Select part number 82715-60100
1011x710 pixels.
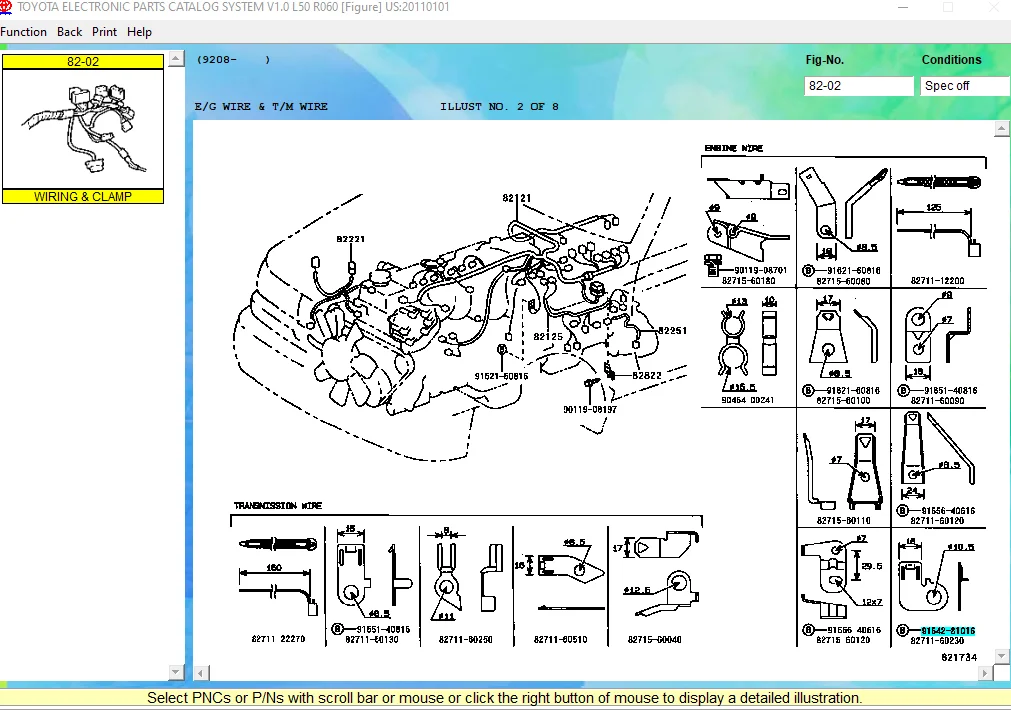[843, 400]
